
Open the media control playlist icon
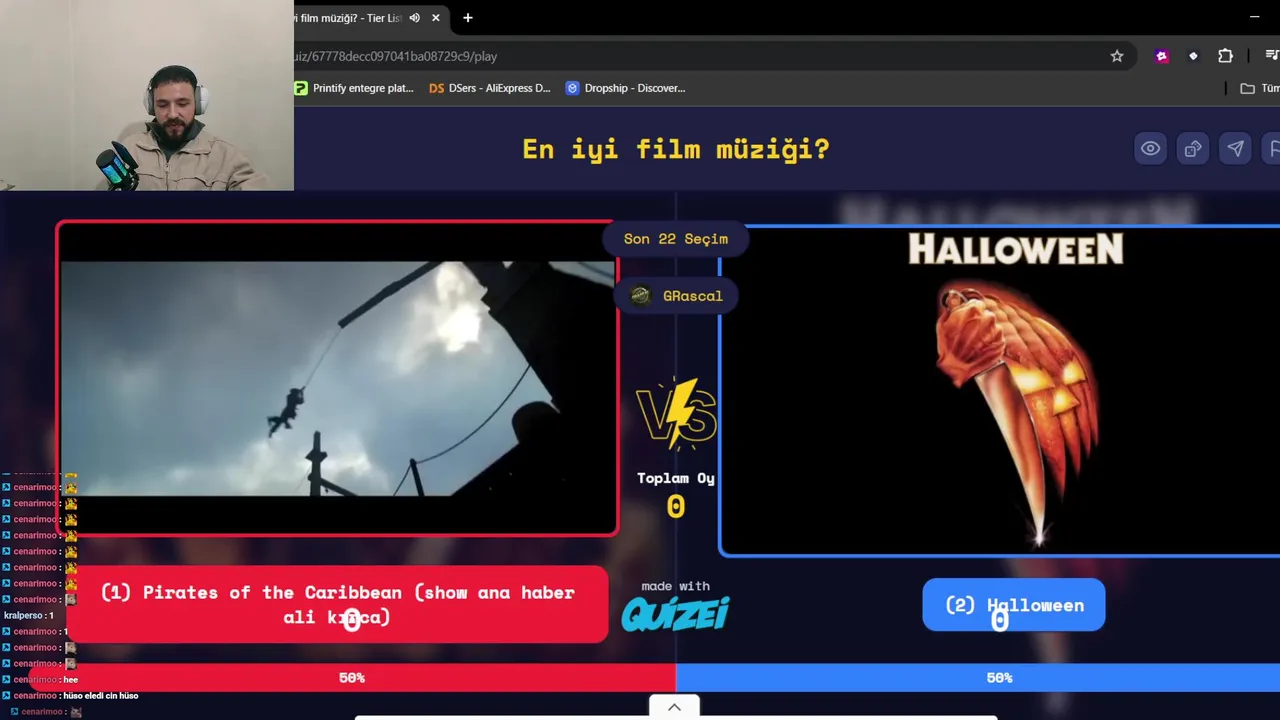pyautogui.click(x=1271, y=56)
